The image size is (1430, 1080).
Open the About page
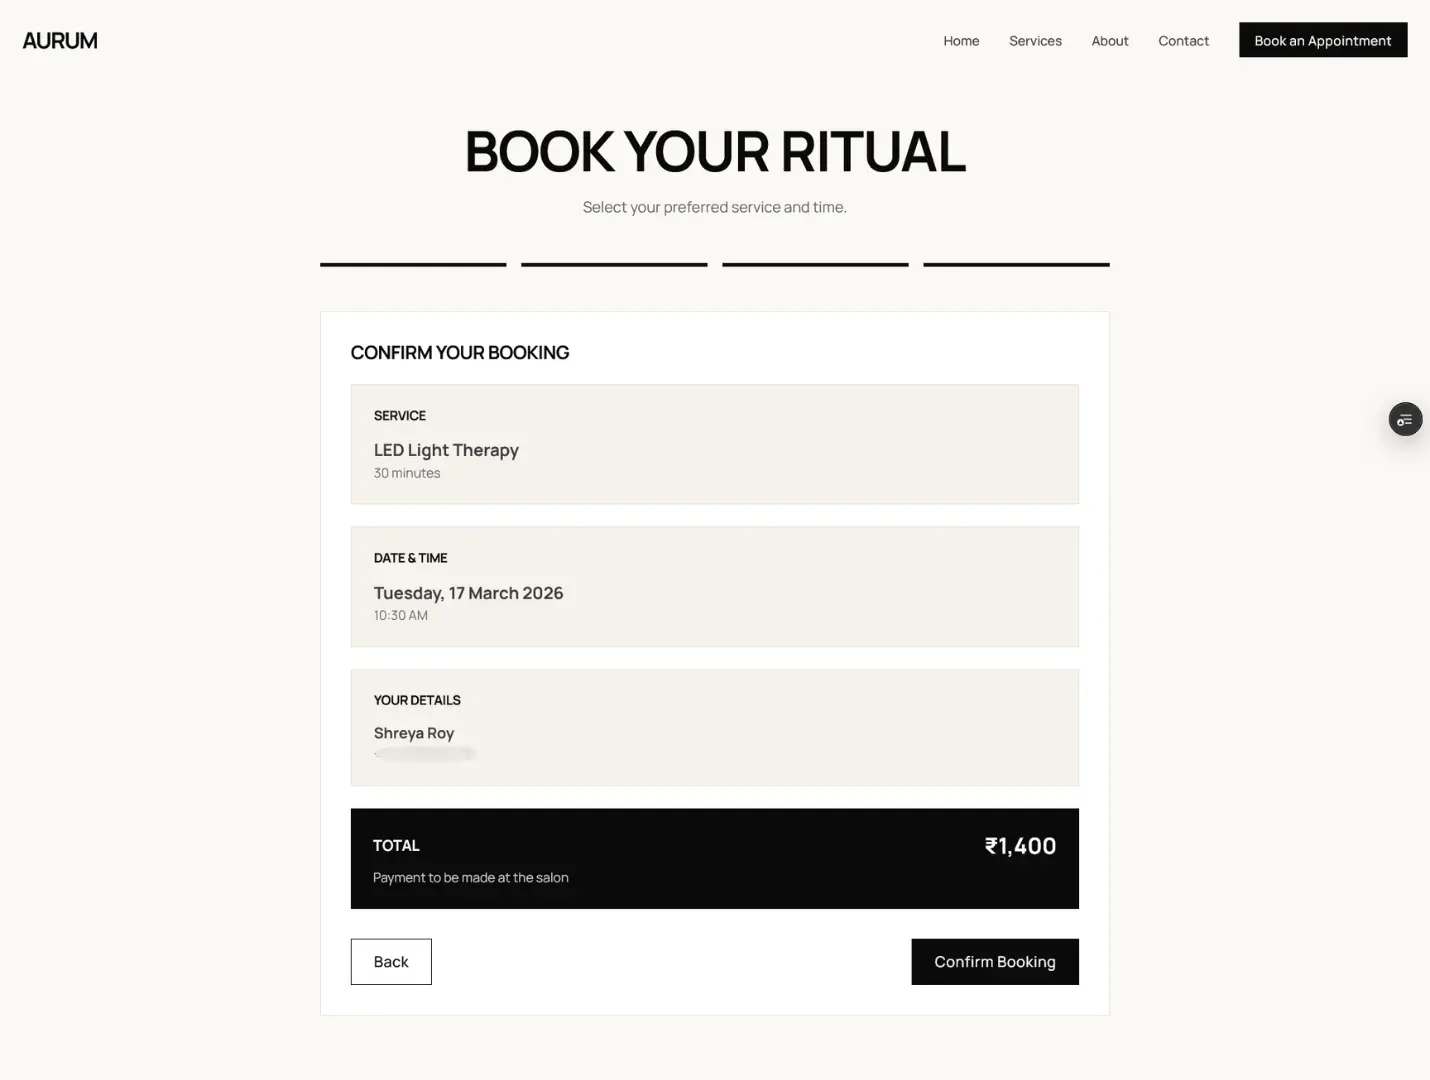pyautogui.click(x=1110, y=41)
